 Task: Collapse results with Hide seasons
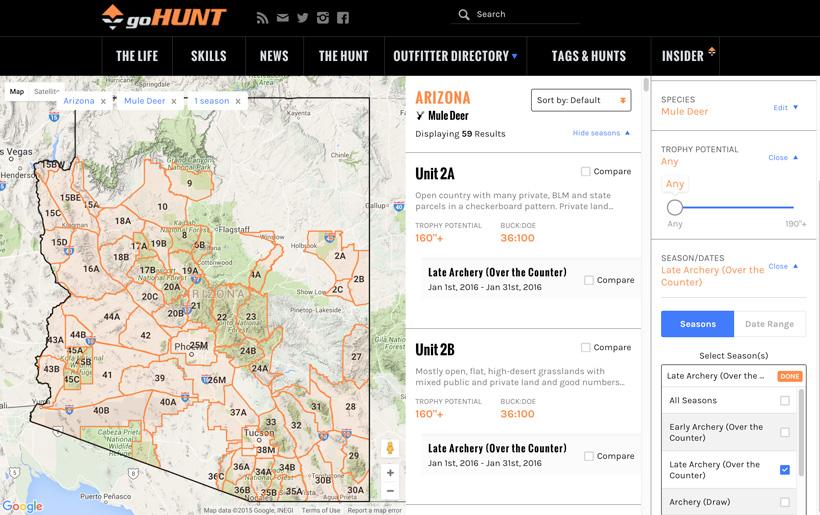[x=601, y=133]
